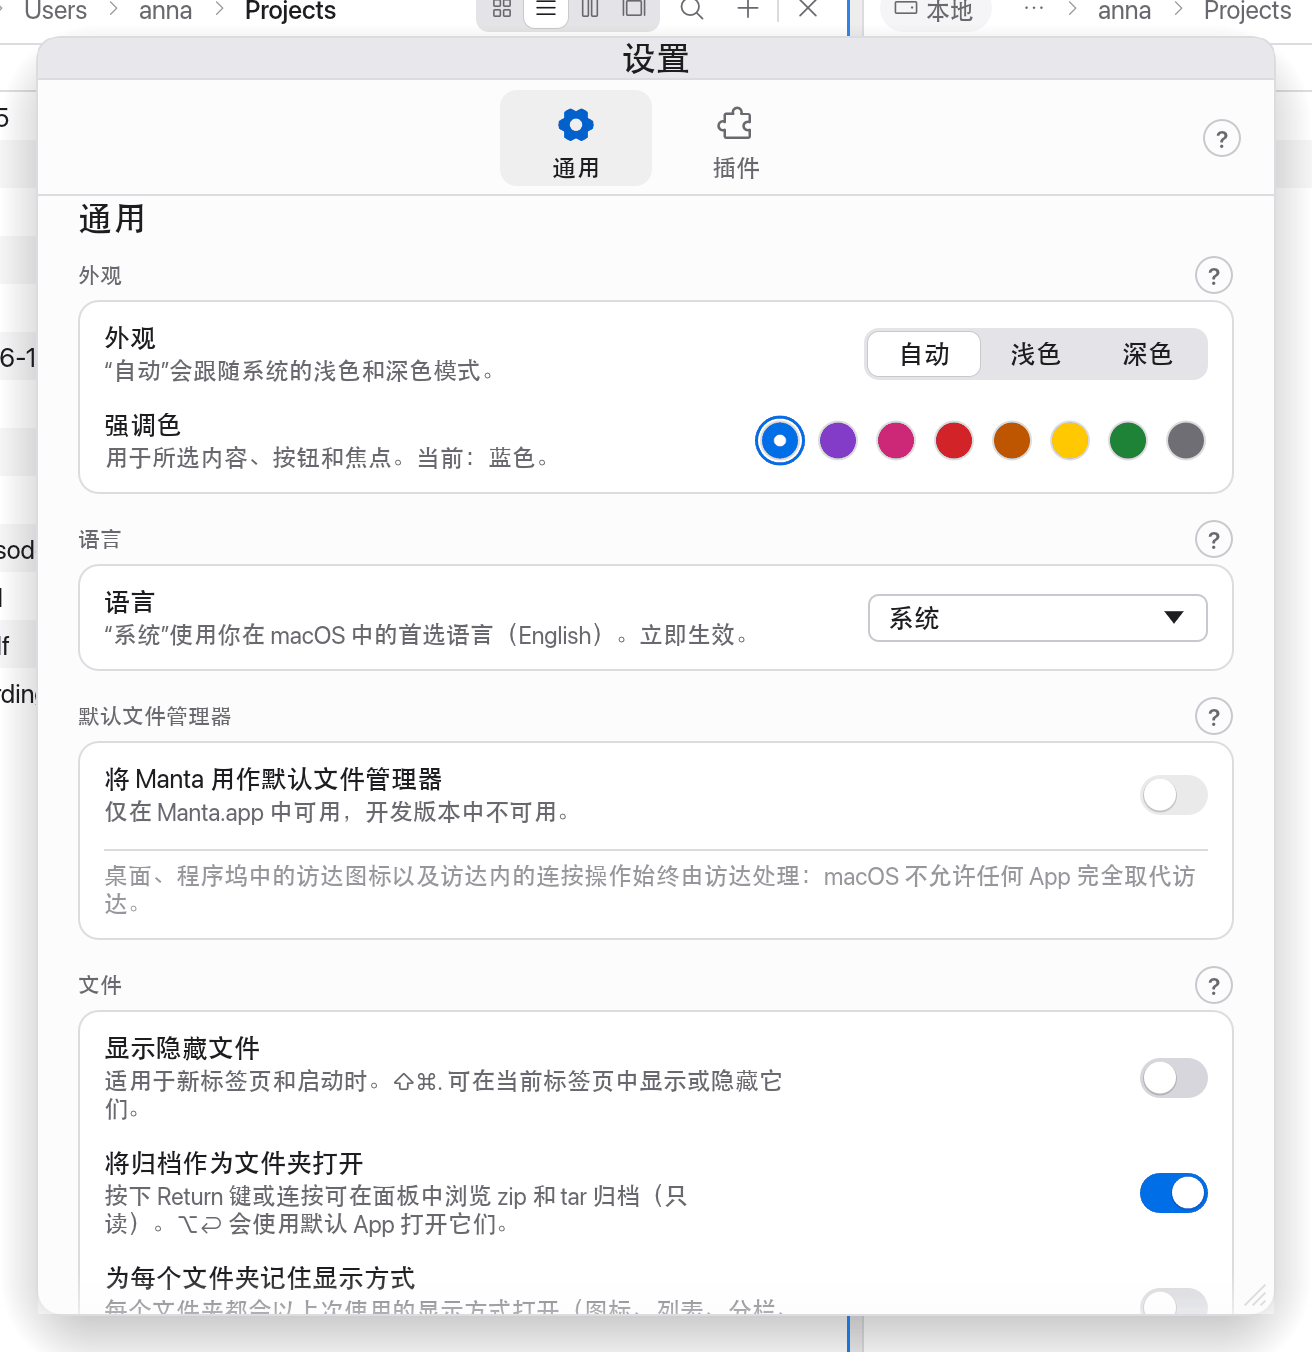
Task: Click the X icon in the background toolbar
Action: (809, 10)
